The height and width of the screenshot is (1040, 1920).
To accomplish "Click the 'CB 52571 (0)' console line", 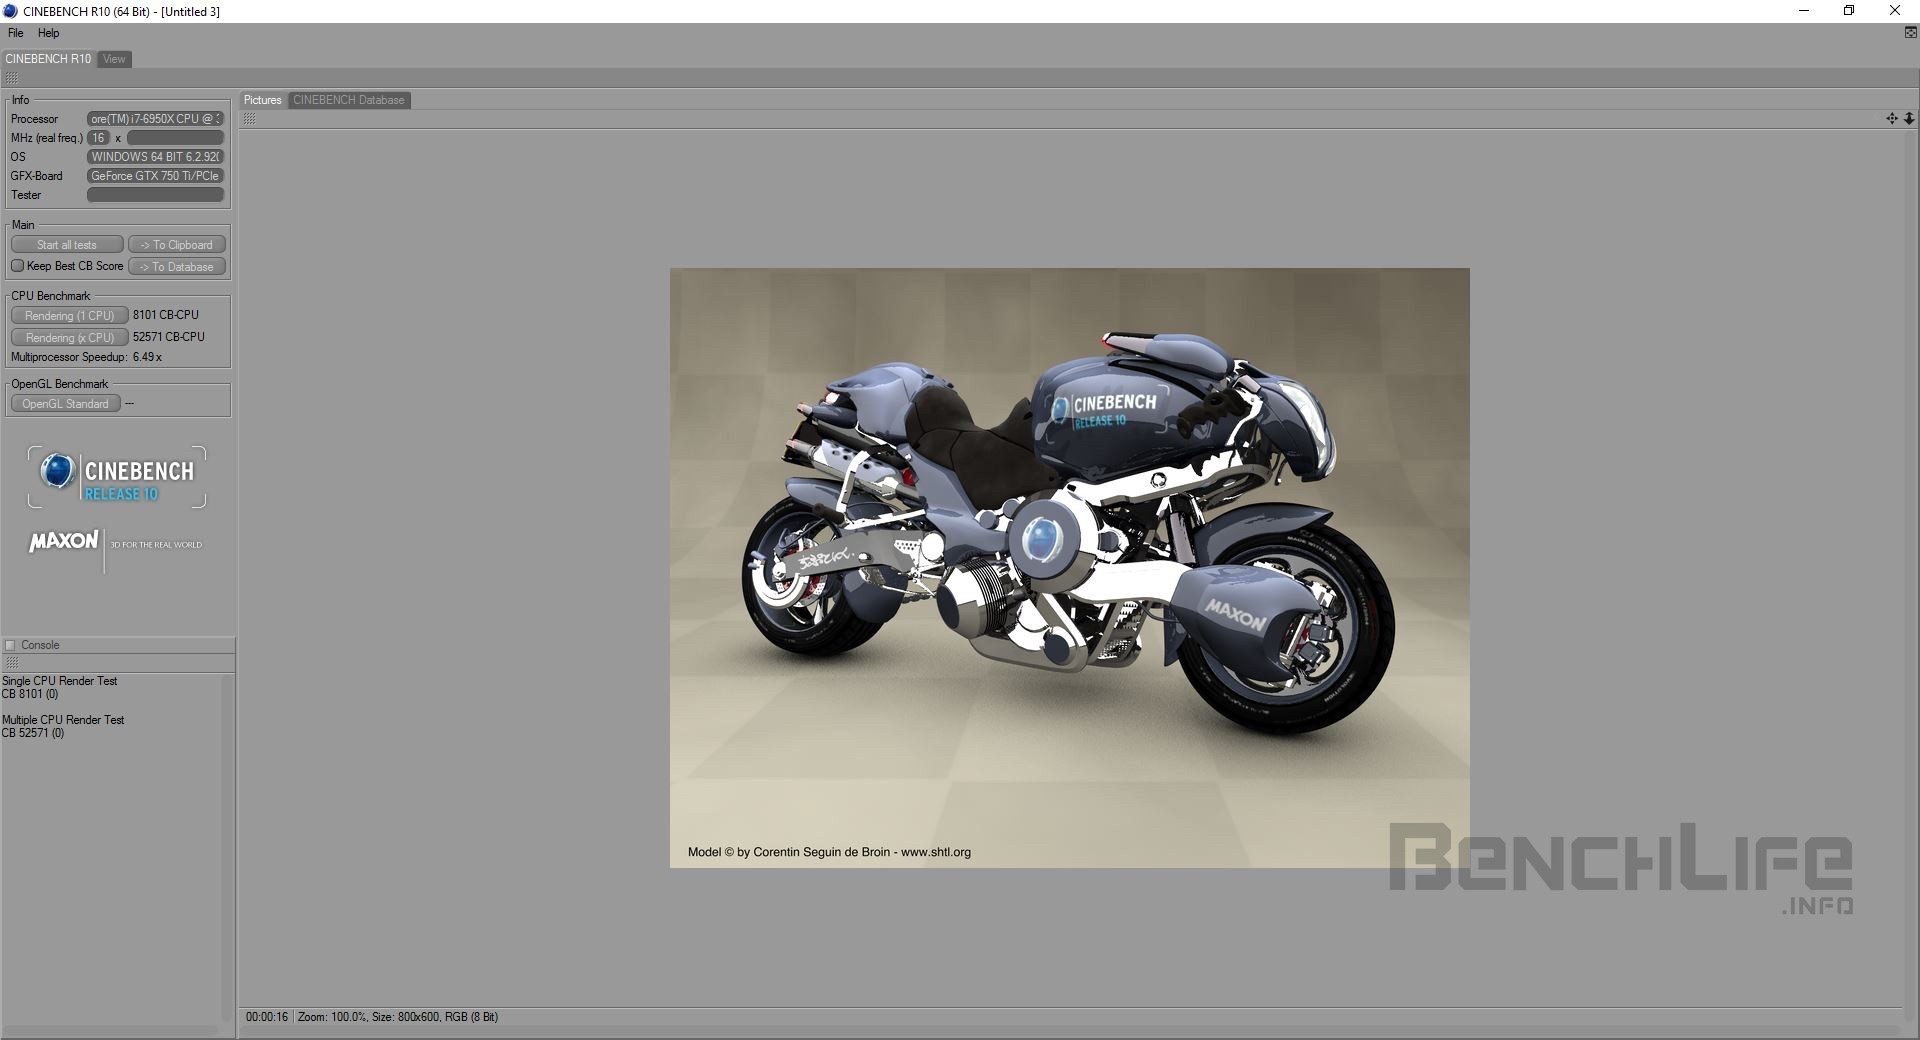I will (33, 733).
